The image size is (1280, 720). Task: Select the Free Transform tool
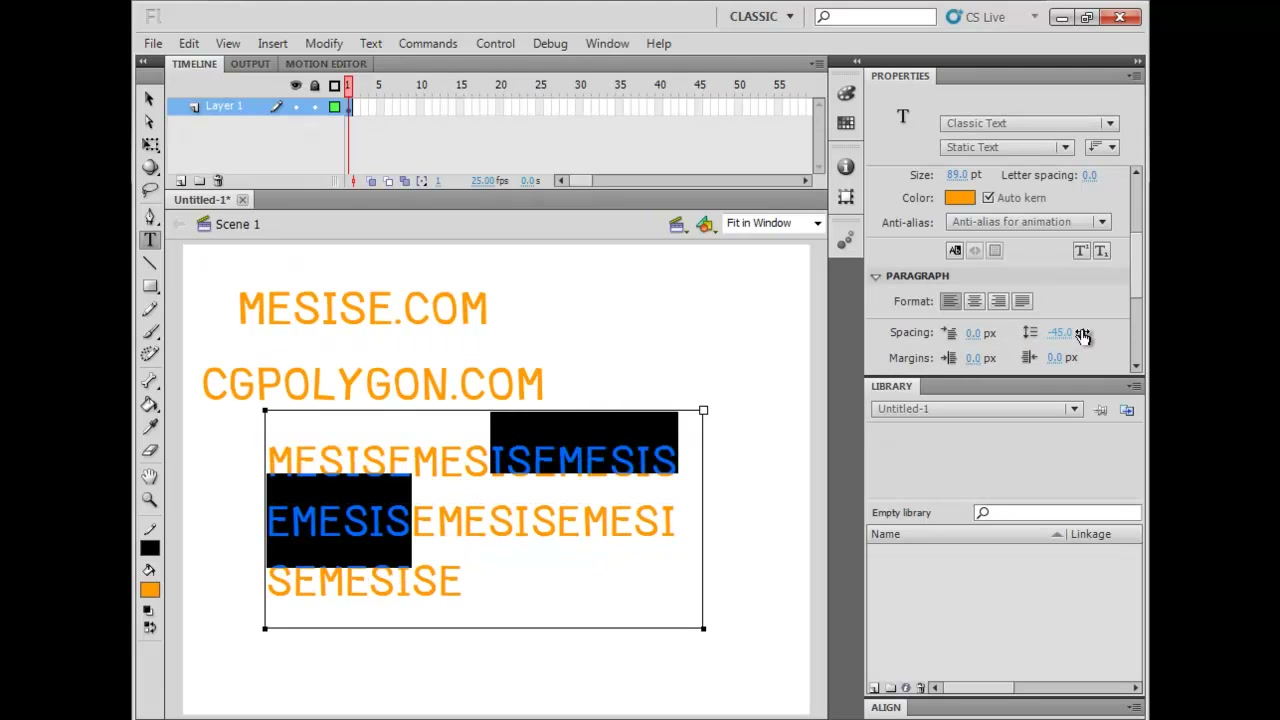150,145
